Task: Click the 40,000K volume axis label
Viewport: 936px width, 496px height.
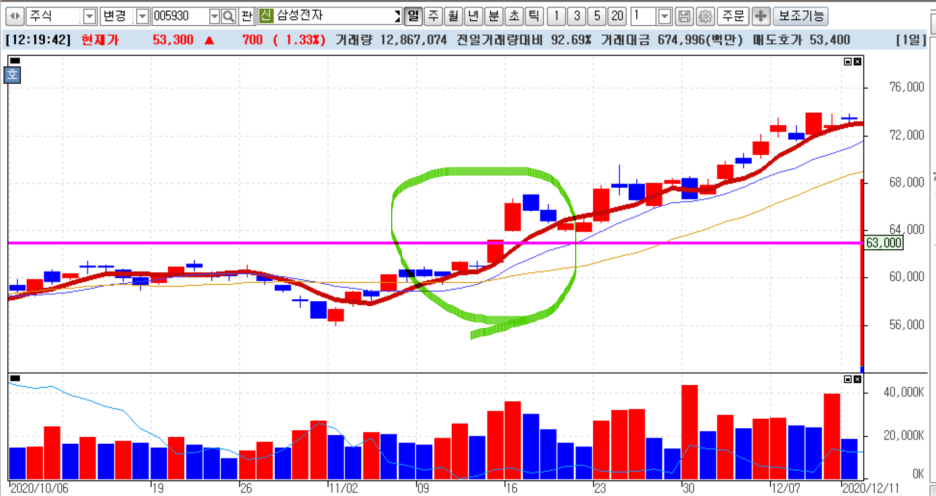Action: [x=903, y=392]
